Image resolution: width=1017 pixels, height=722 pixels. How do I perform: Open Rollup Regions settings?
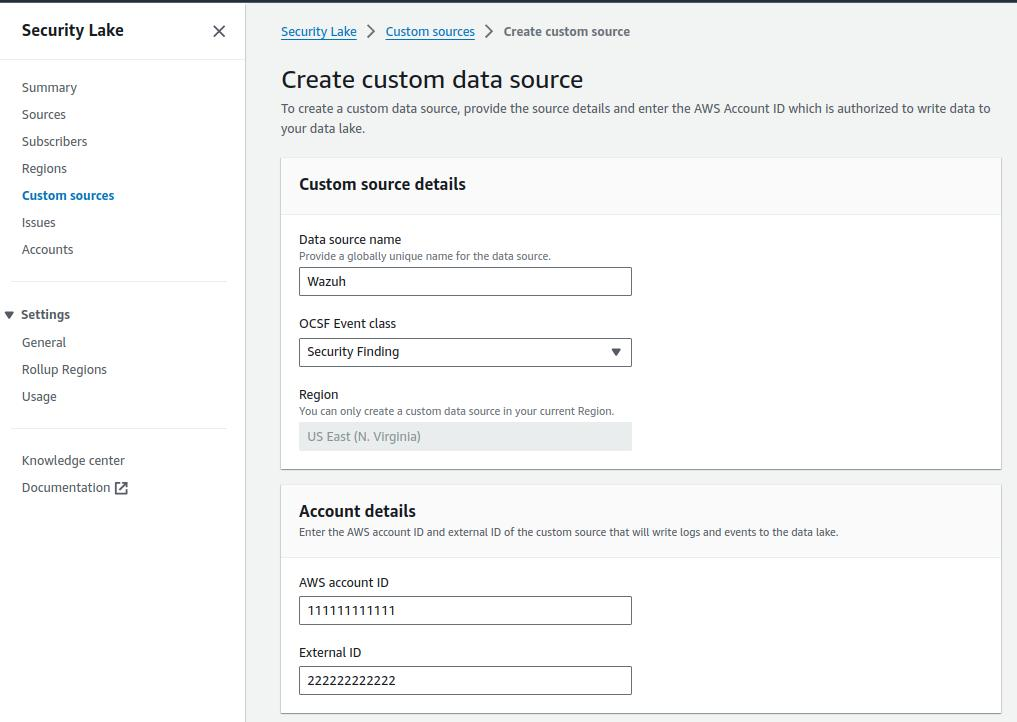64,370
